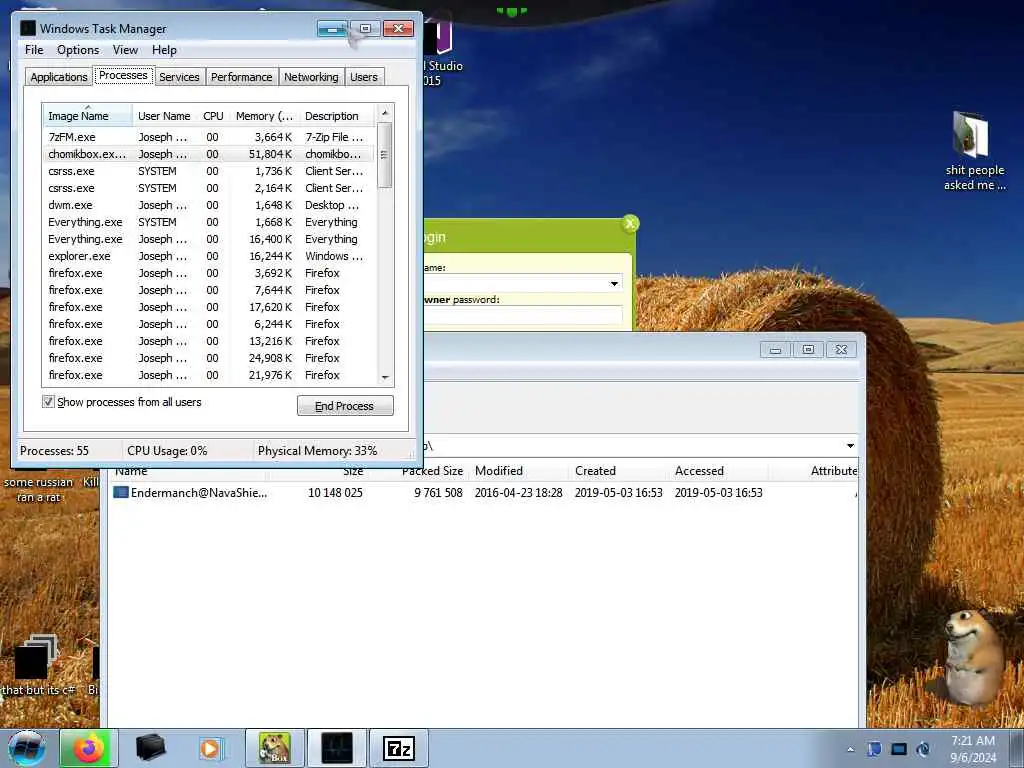Minimize the 7-Zip window
The image size is (1024, 768).
point(775,350)
